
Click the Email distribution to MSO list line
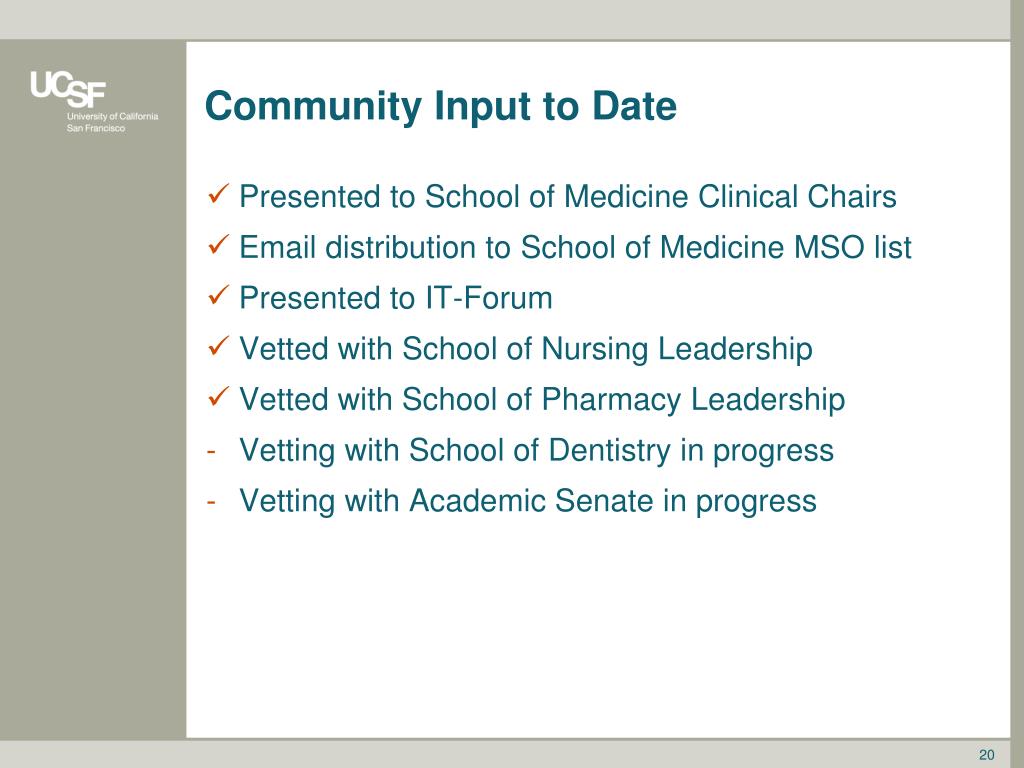point(575,248)
